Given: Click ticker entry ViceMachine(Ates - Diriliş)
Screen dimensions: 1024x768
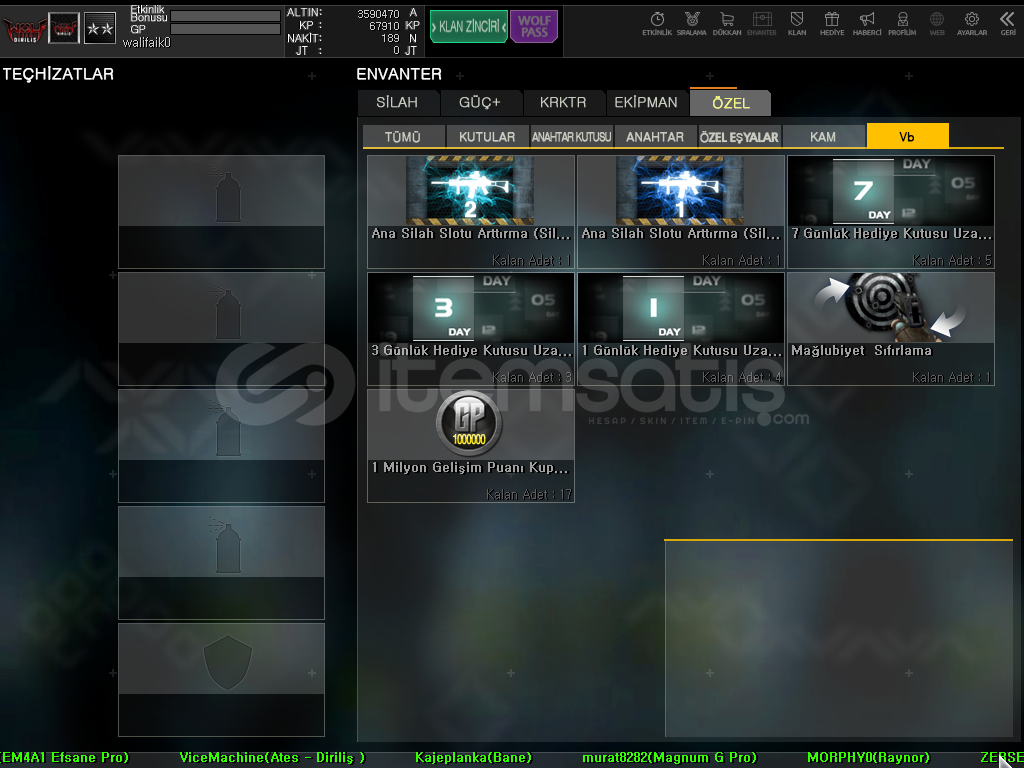Looking at the screenshot, I should [x=272, y=758].
